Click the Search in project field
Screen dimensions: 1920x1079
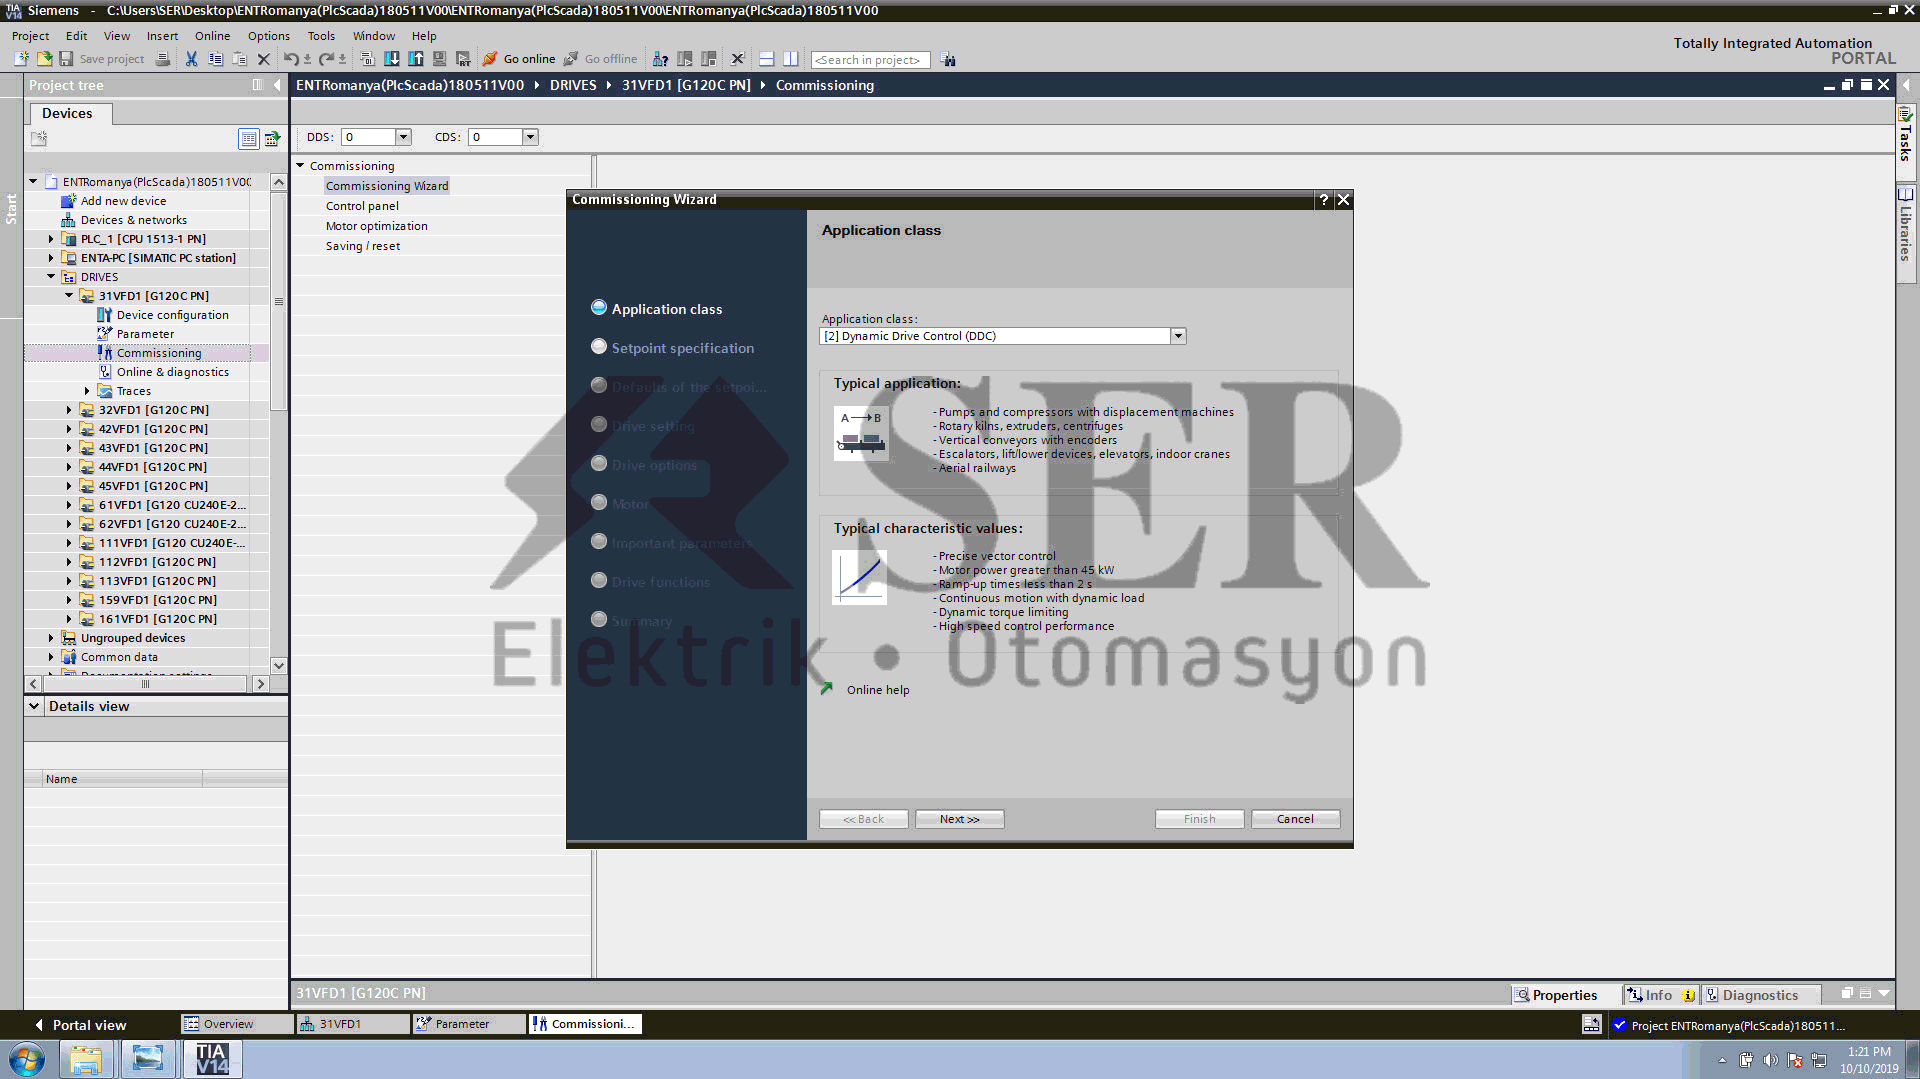coord(869,59)
